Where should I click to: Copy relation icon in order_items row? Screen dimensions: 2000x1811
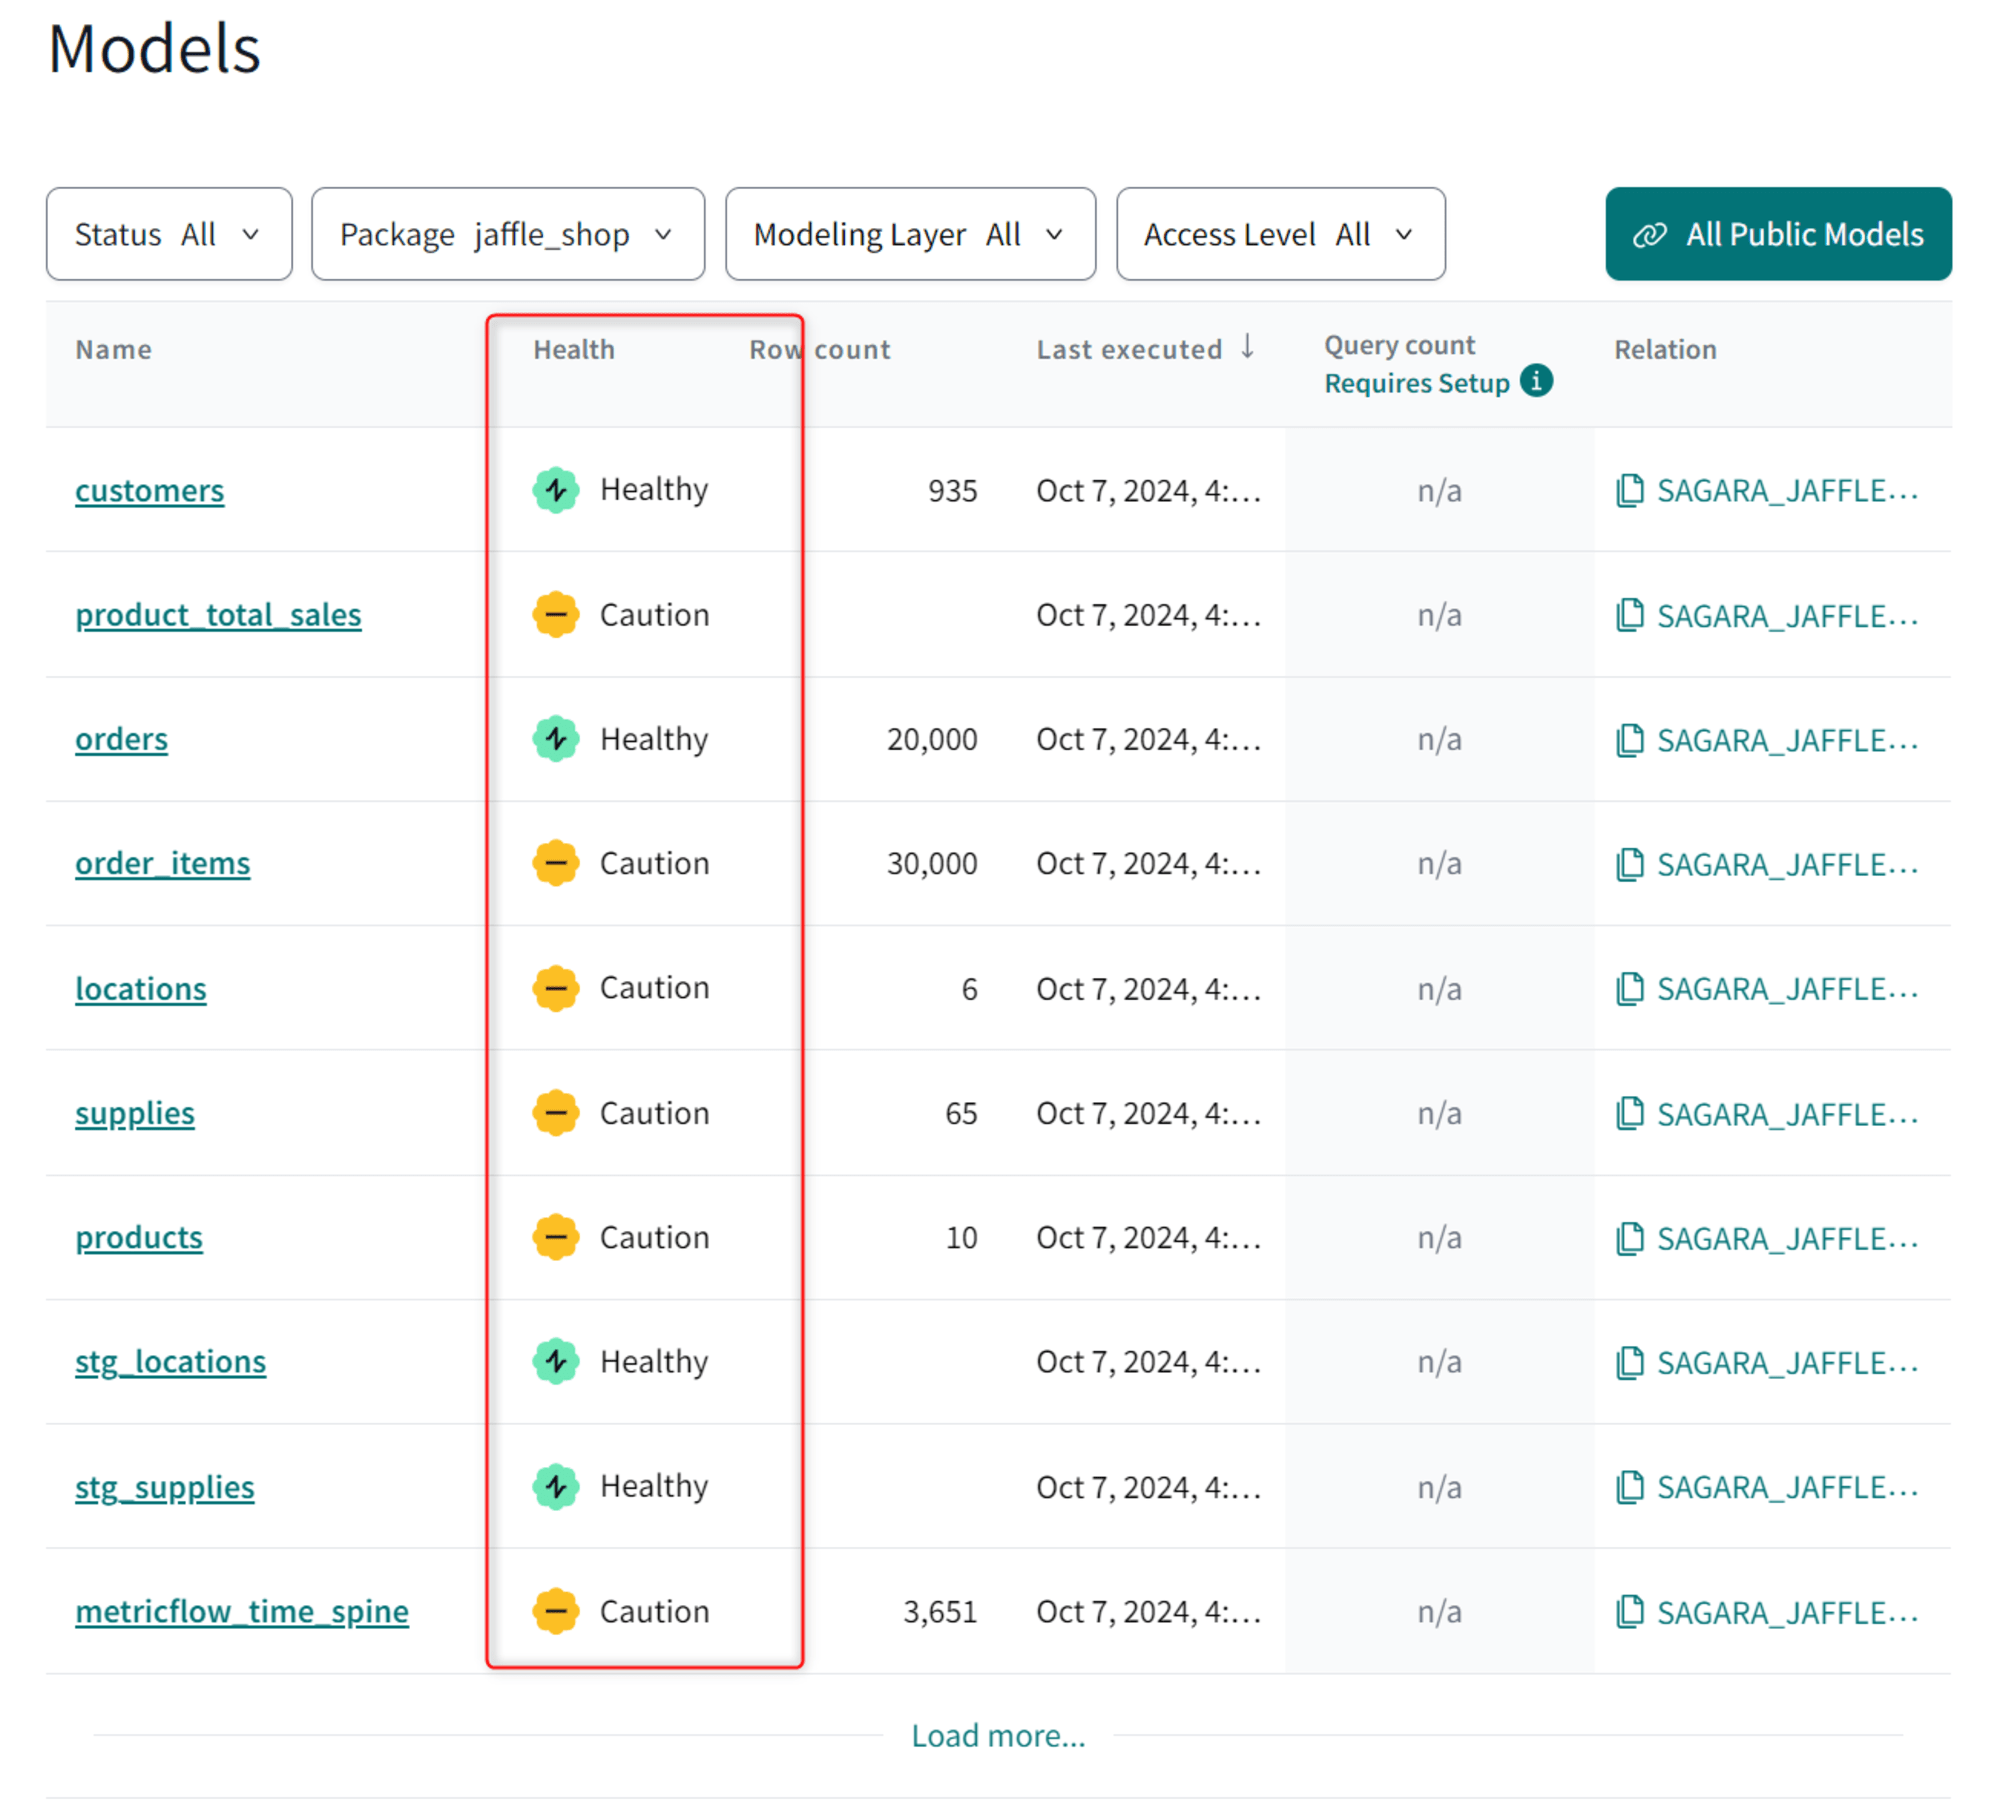point(1630,864)
